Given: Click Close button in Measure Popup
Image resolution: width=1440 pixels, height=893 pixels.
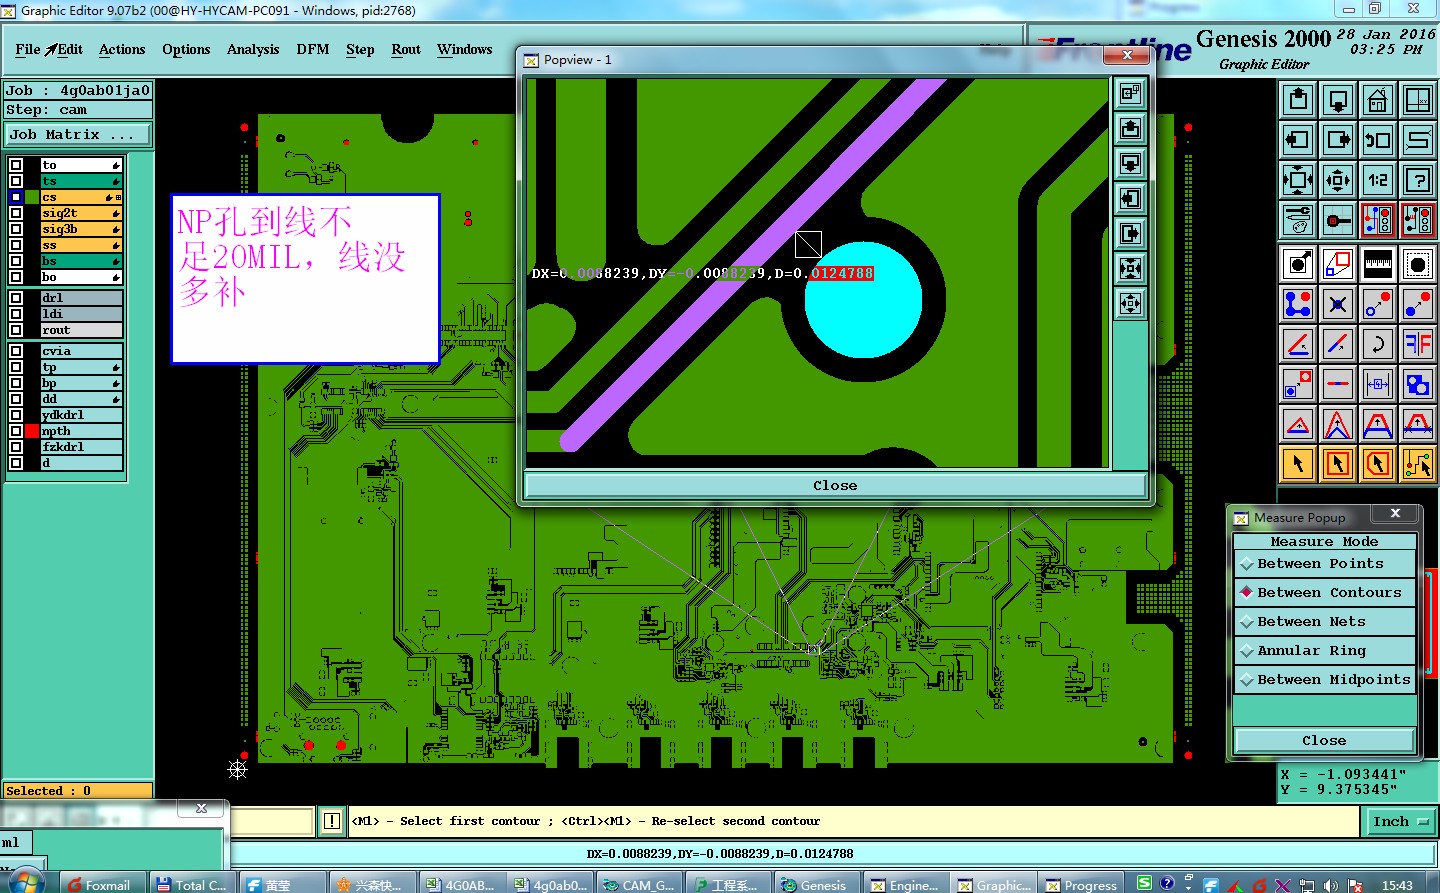Looking at the screenshot, I should [x=1324, y=741].
